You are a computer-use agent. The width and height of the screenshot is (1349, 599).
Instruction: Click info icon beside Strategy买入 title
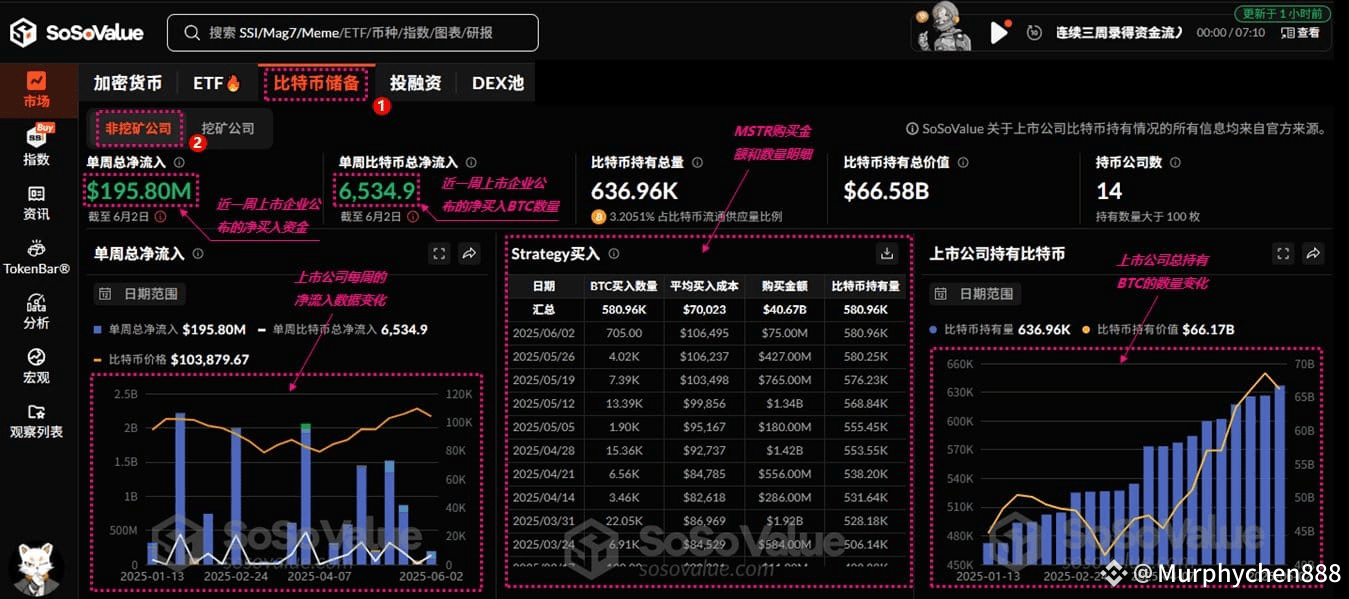coord(613,254)
